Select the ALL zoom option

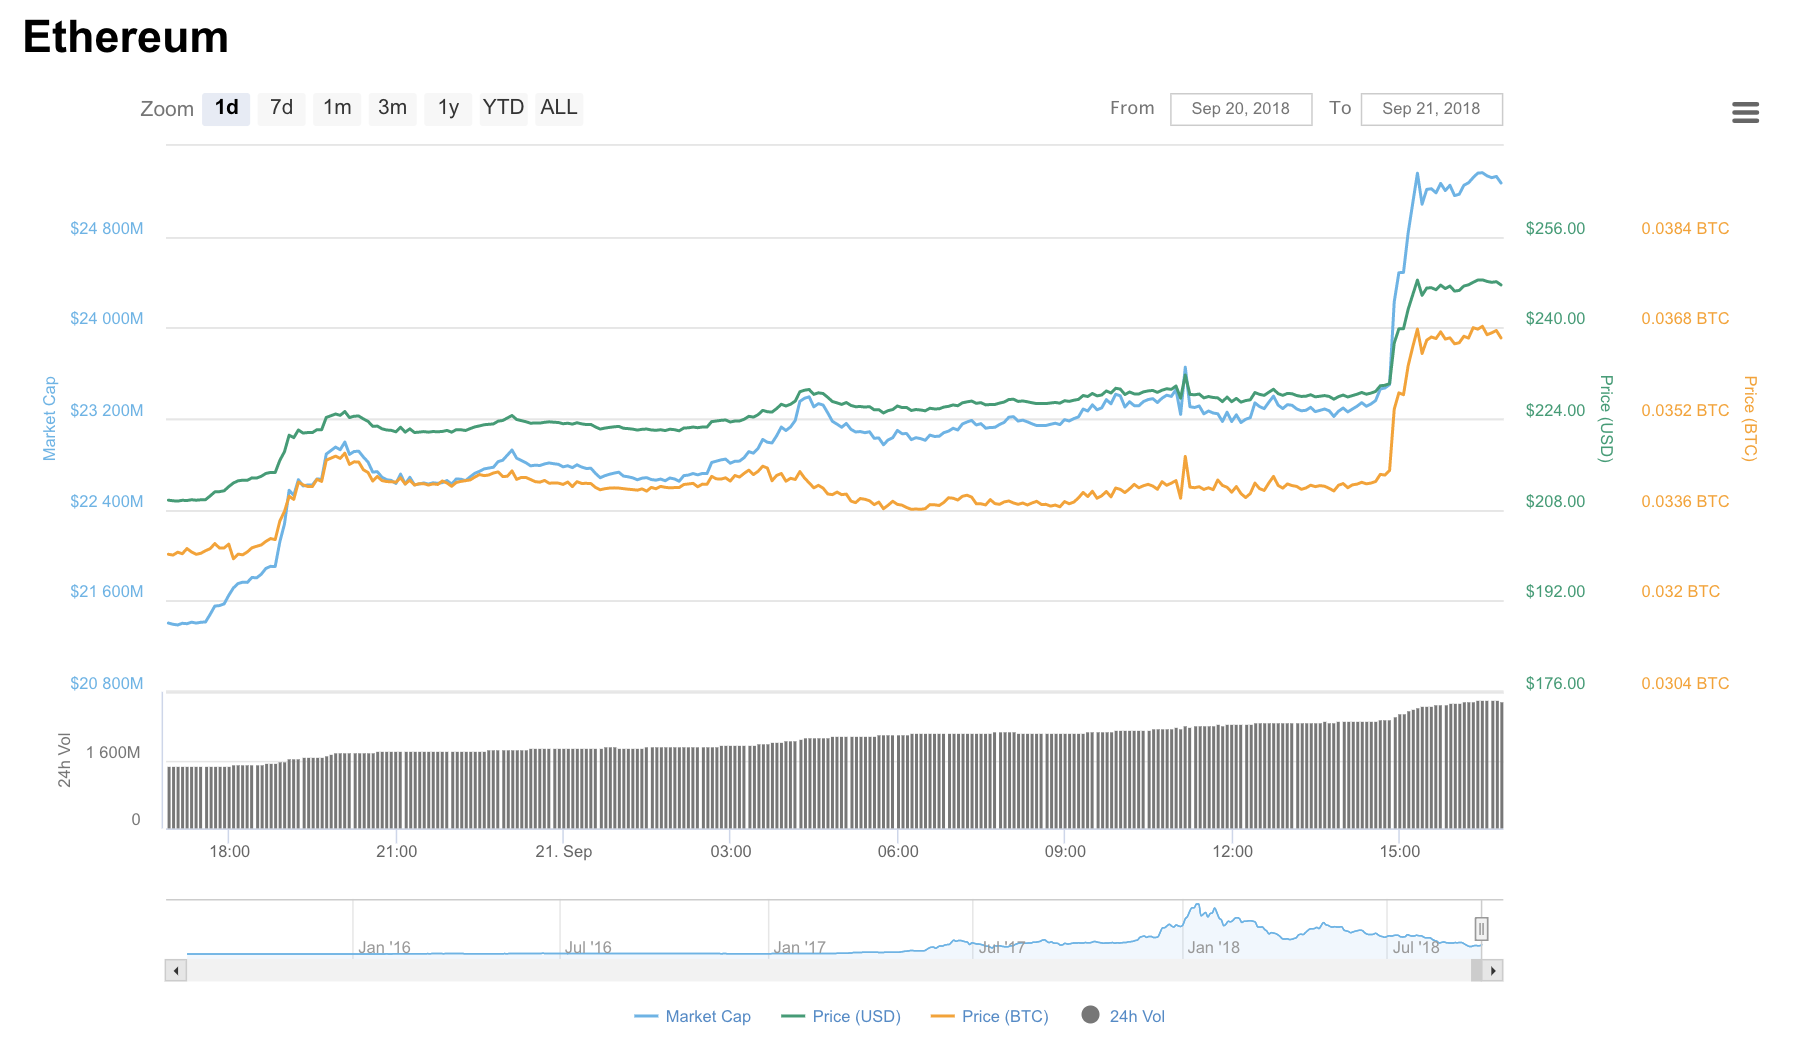(x=559, y=108)
